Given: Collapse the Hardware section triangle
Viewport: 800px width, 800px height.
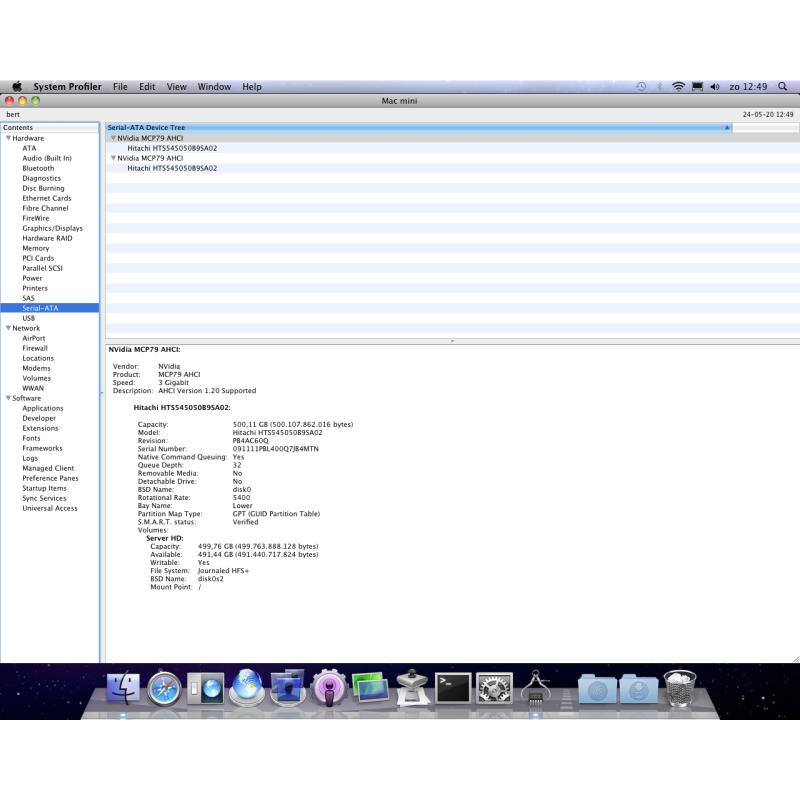Looking at the screenshot, I should pos(8,138).
